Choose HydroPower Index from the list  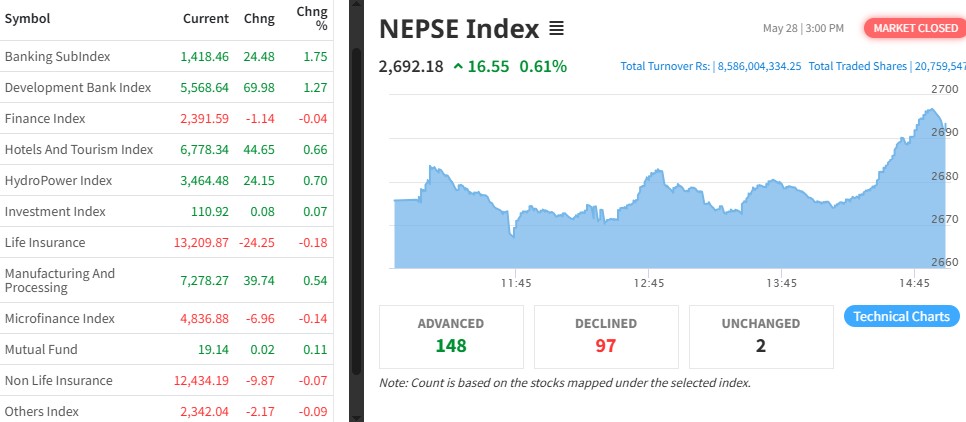tap(58, 180)
